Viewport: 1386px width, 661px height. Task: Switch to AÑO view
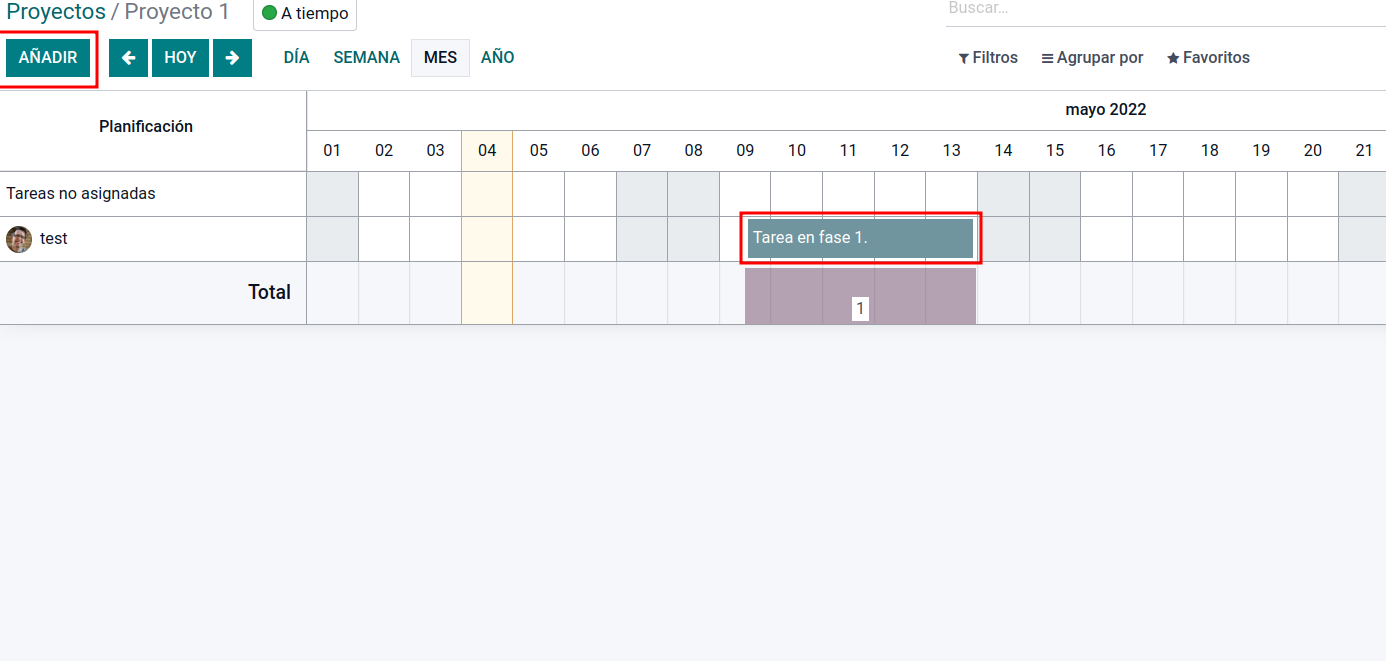pyautogui.click(x=498, y=58)
